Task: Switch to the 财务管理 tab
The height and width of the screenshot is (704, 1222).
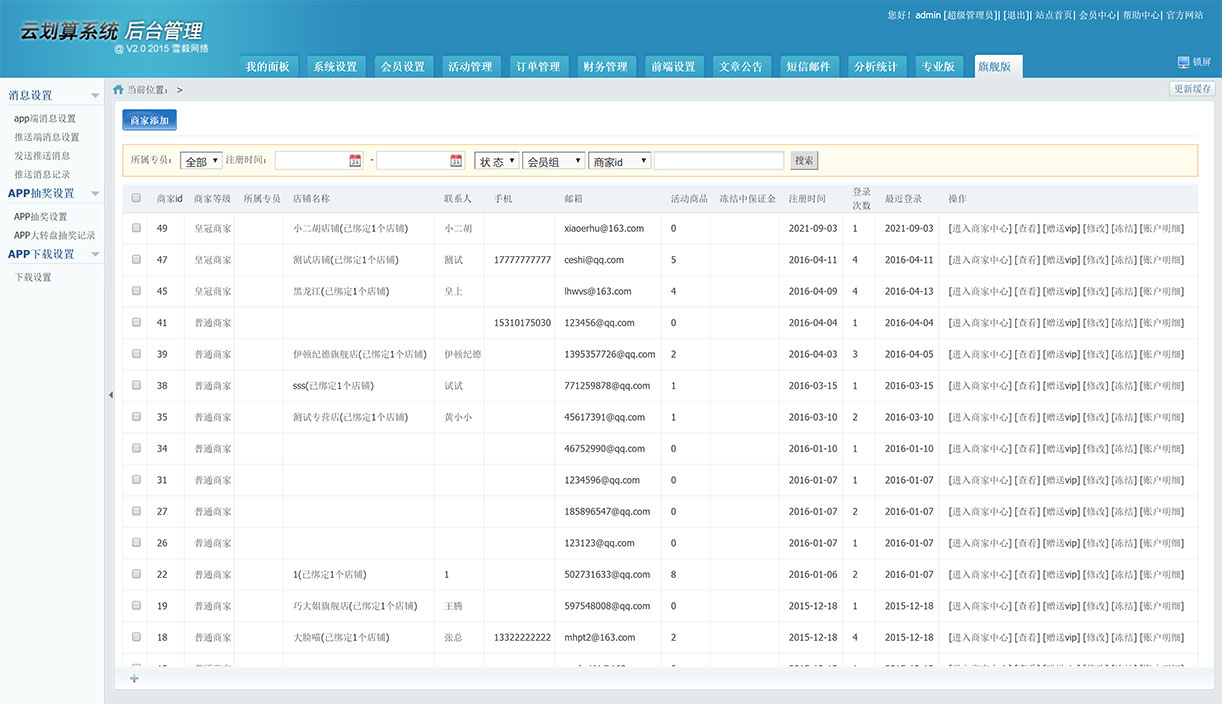Action: click(x=605, y=67)
